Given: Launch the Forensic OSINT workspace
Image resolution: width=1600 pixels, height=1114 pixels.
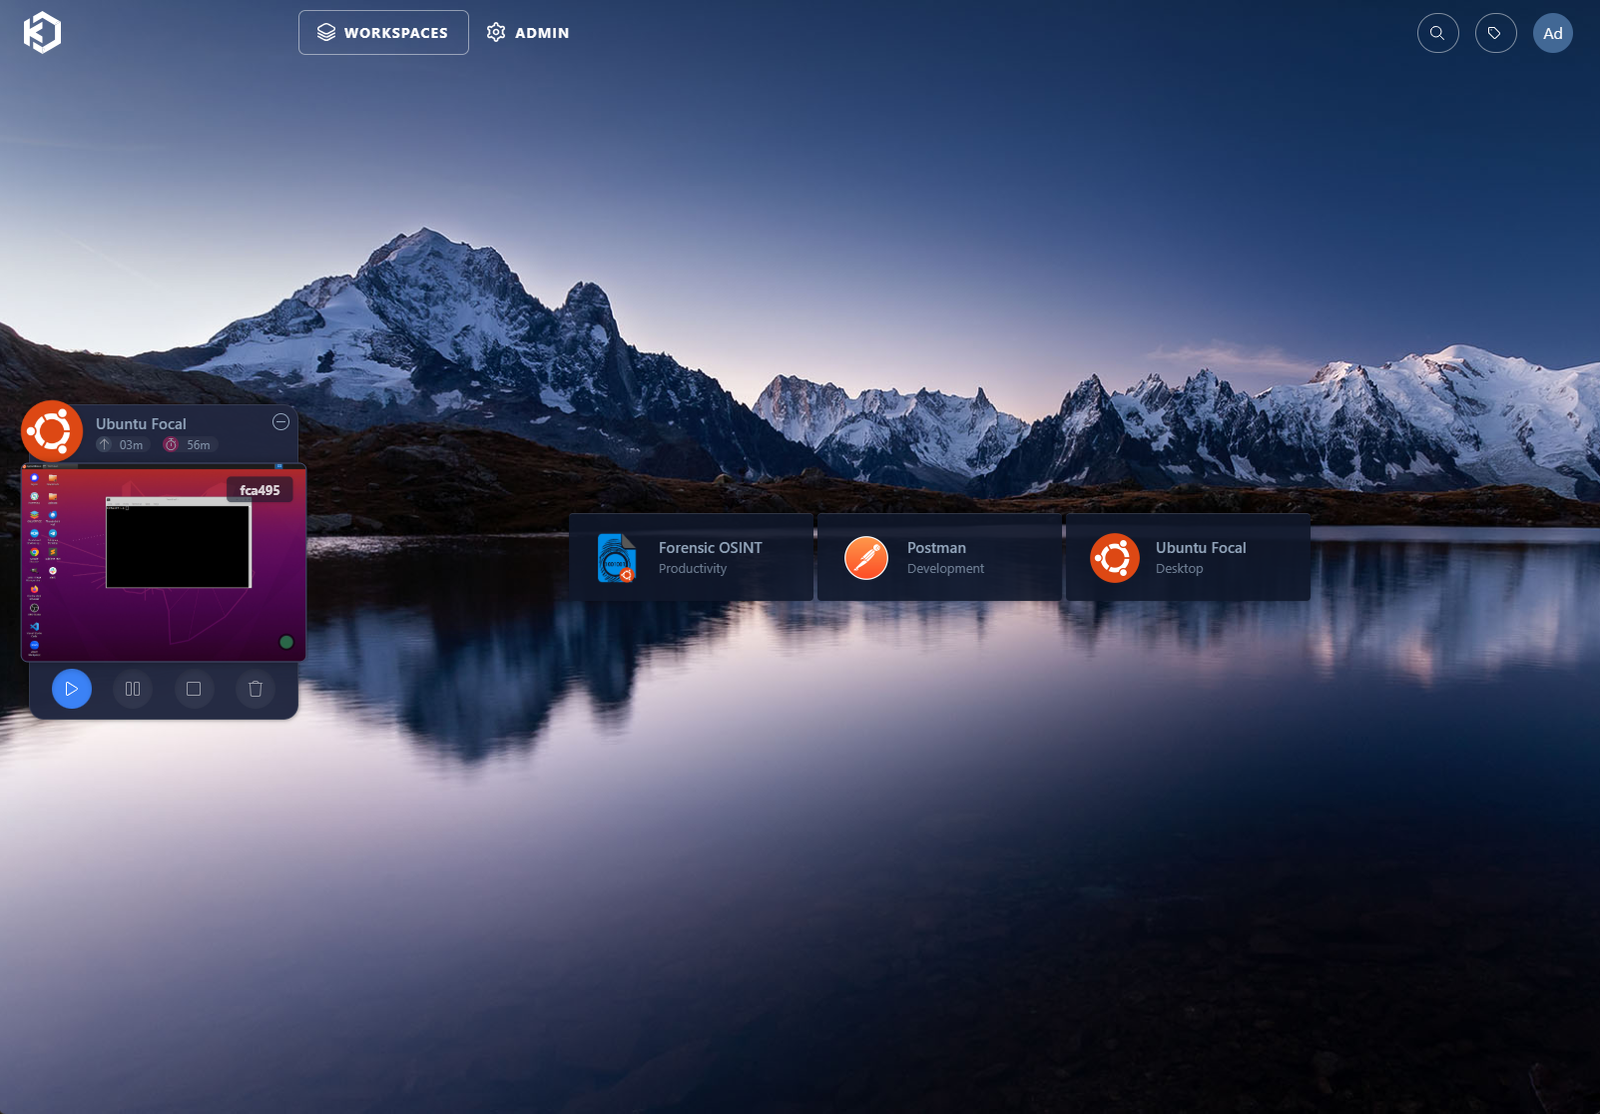Looking at the screenshot, I should (x=691, y=558).
